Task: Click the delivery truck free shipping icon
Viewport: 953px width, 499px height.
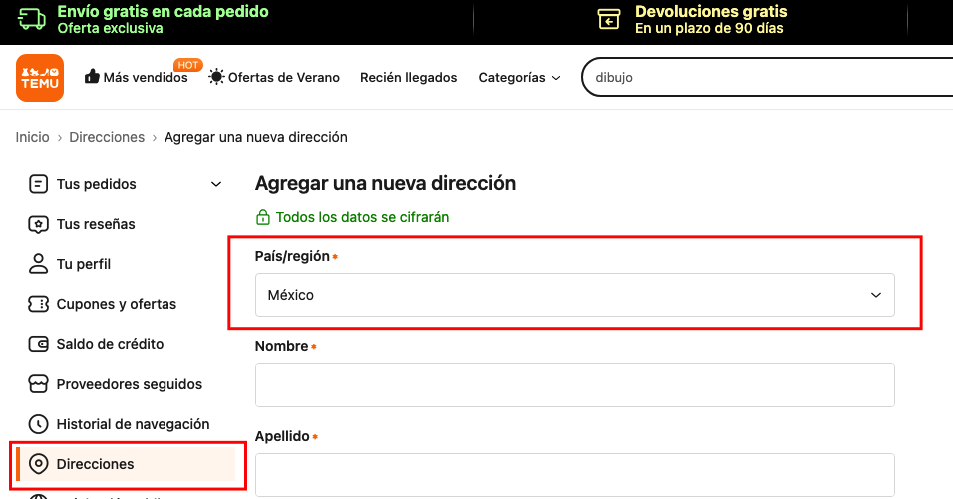Action: coord(32,19)
